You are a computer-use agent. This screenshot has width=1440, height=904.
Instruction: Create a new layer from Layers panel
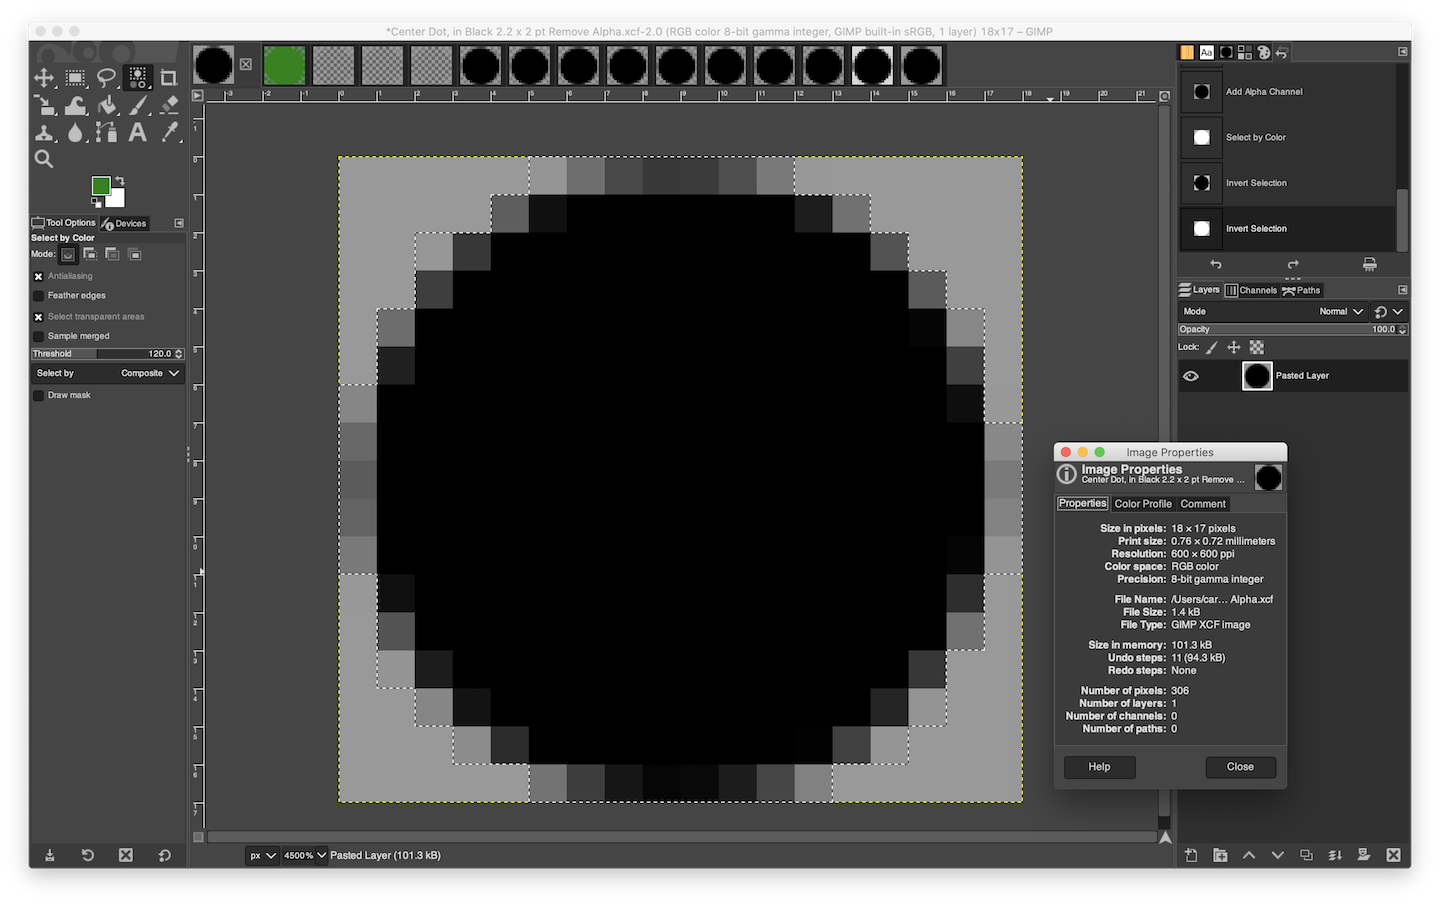click(1191, 855)
